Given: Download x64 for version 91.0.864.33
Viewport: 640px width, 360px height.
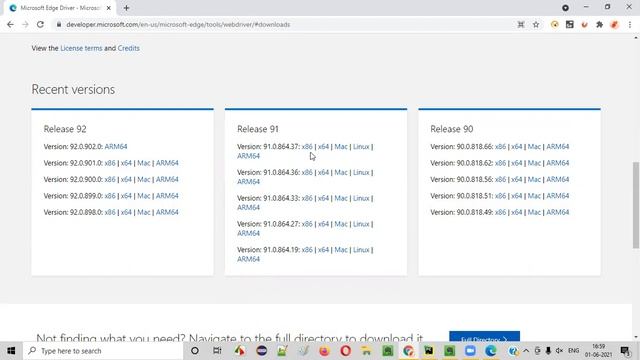Looking at the screenshot, I should pos(323,198).
